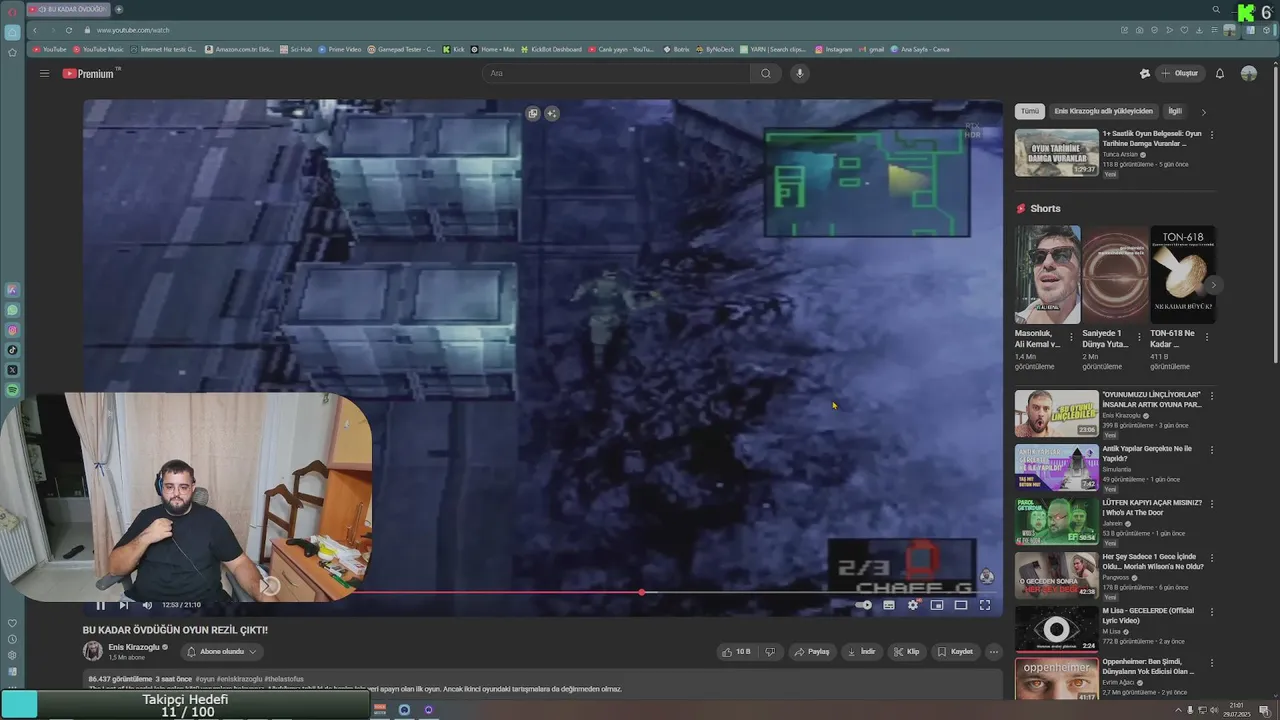The image size is (1280, 720).
Task: Open the Oyun Tarihine Damga Vuranlar thumbnail
Action: (x=1056, y=153)
